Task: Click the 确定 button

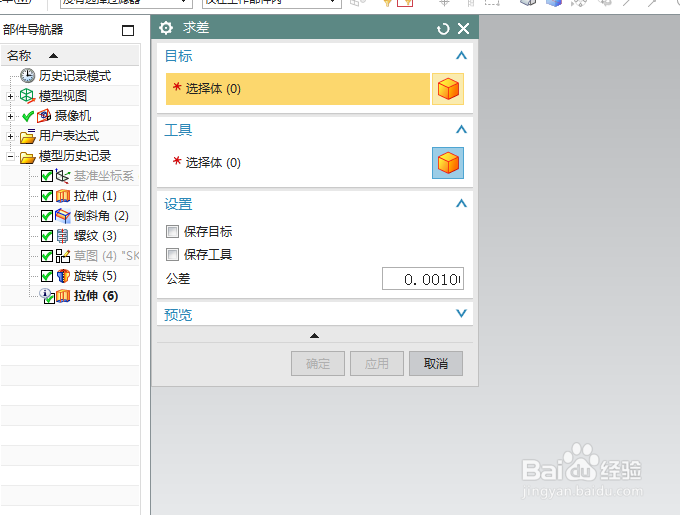Action: (318, 363)
